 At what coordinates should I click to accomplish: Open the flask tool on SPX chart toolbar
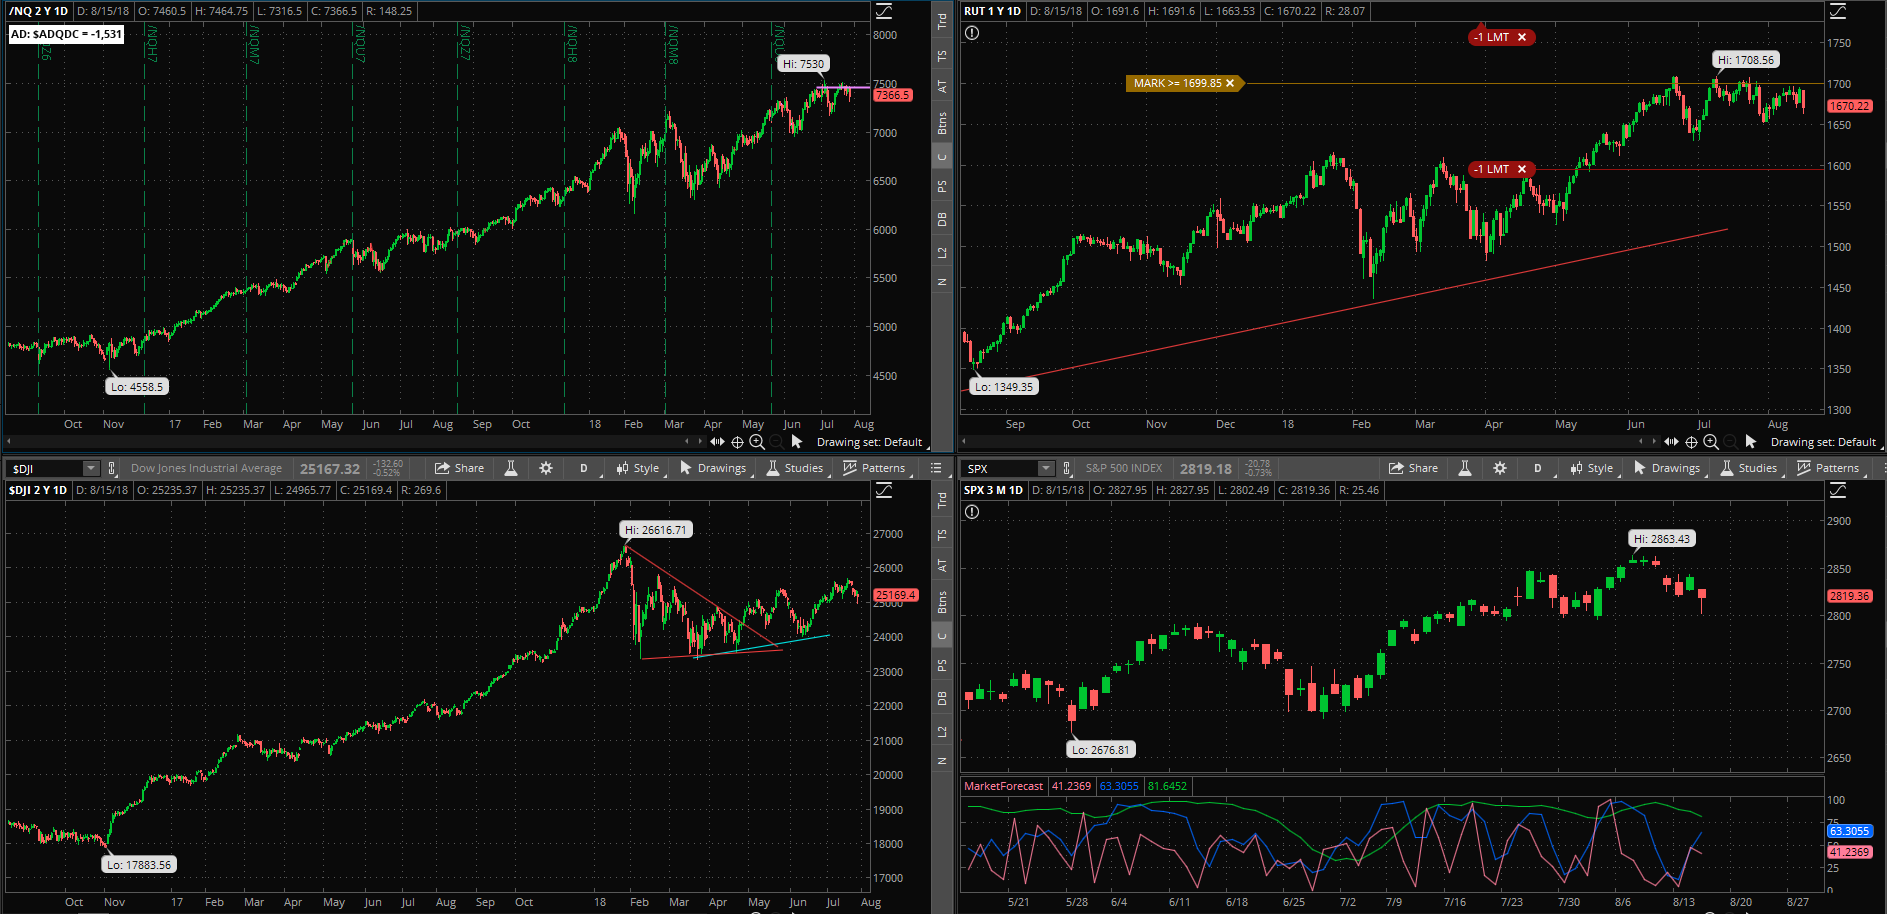pos(1465,468)
